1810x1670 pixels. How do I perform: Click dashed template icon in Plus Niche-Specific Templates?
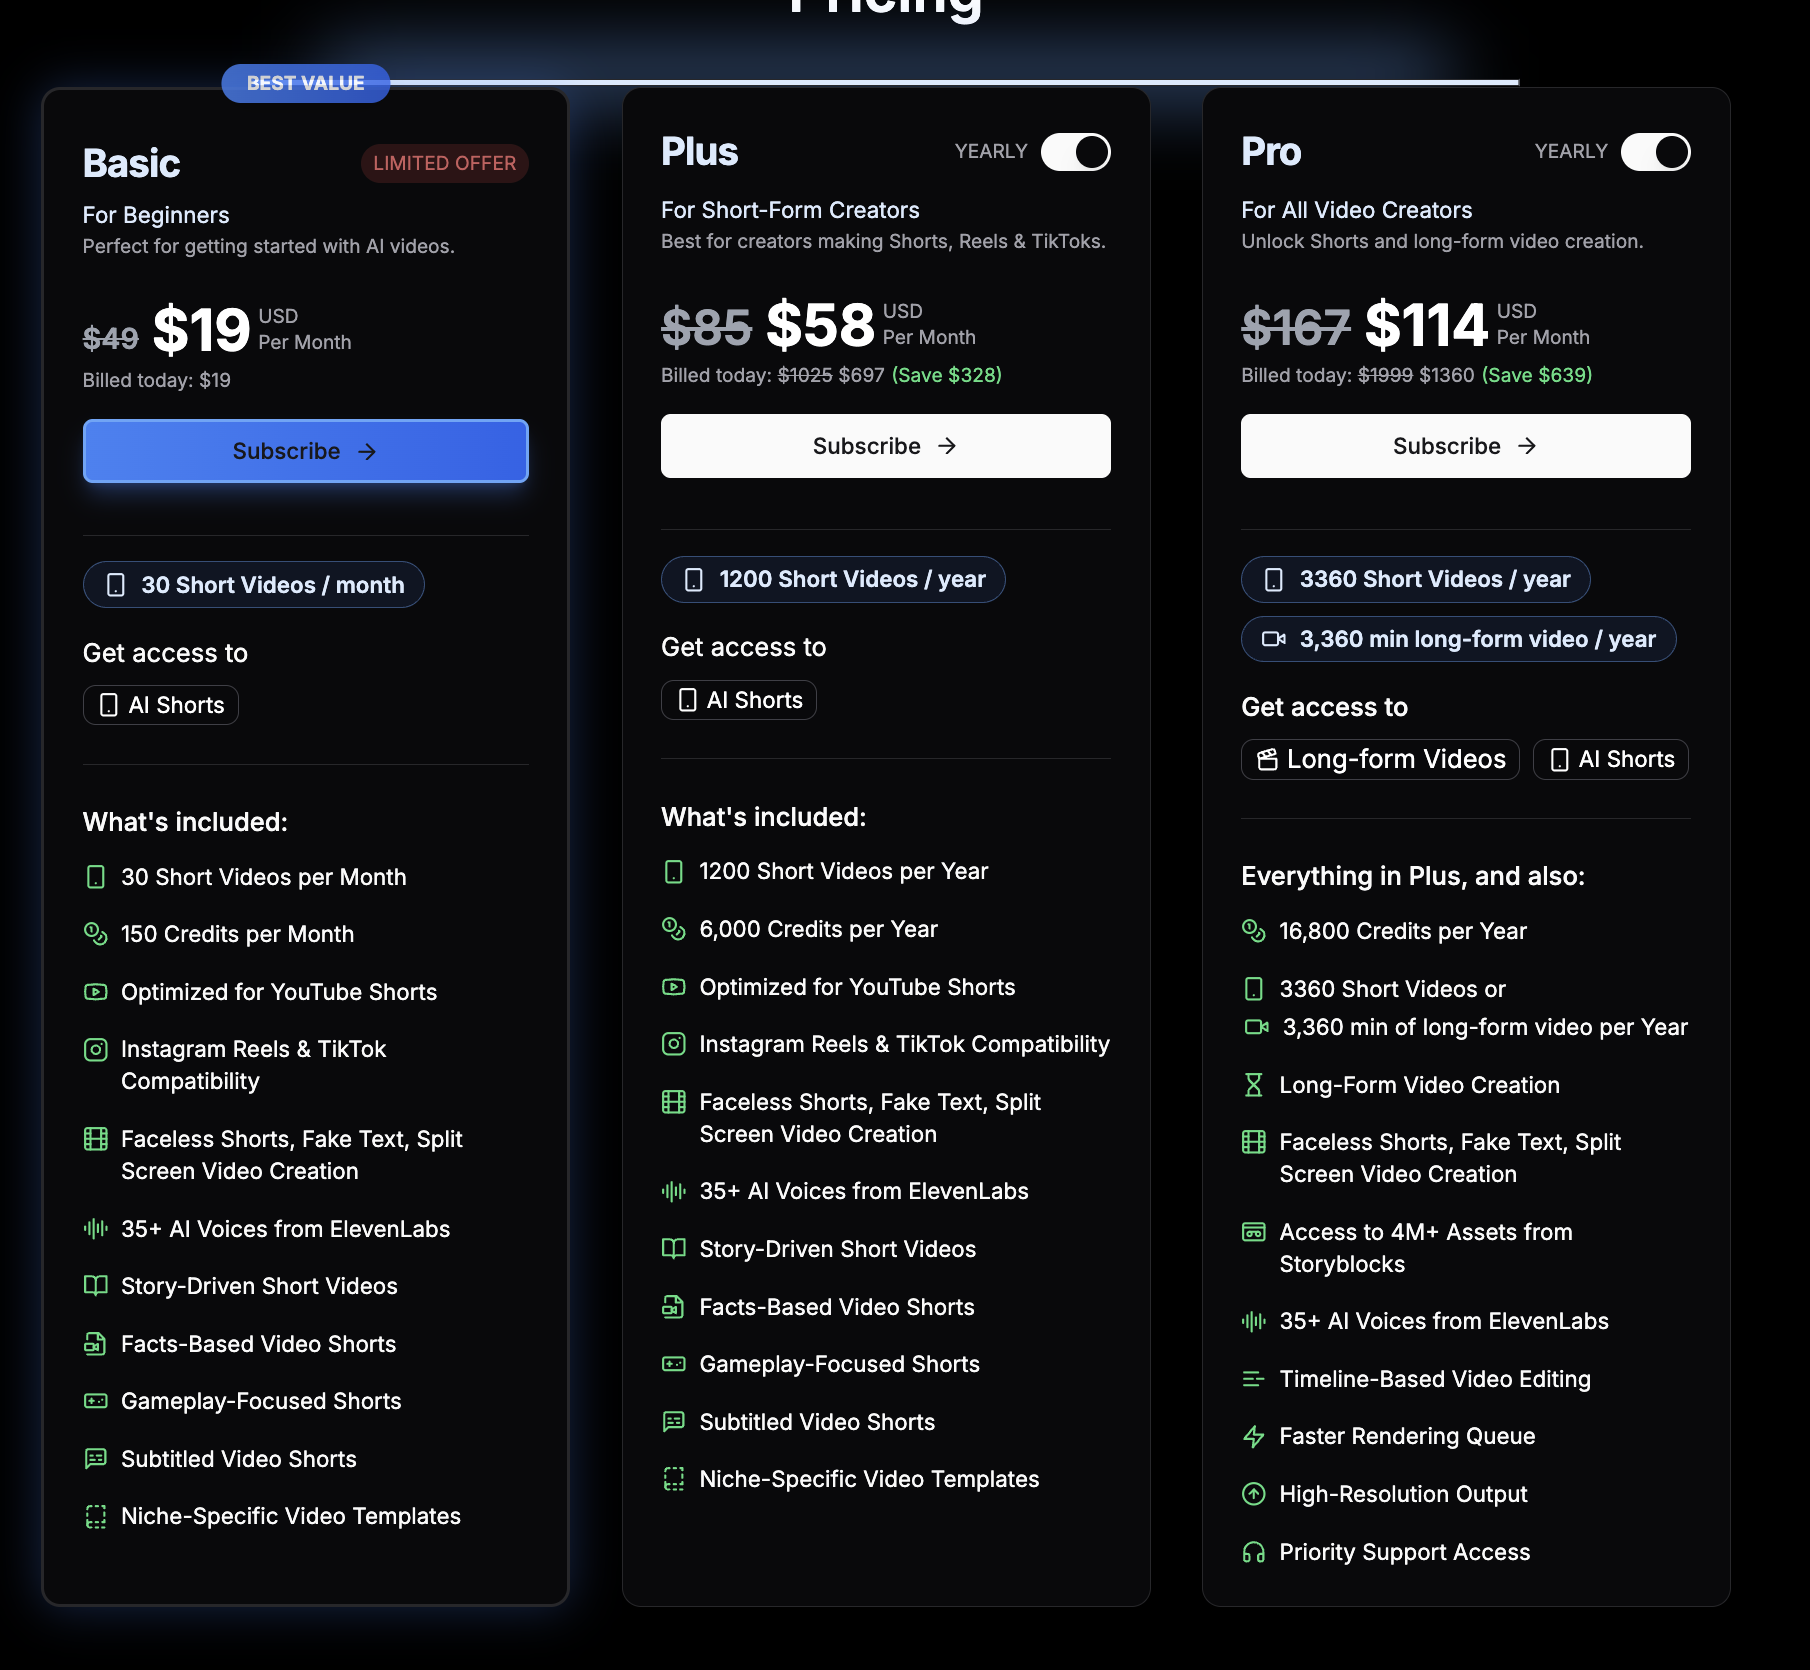click(x=674, y=1479)
